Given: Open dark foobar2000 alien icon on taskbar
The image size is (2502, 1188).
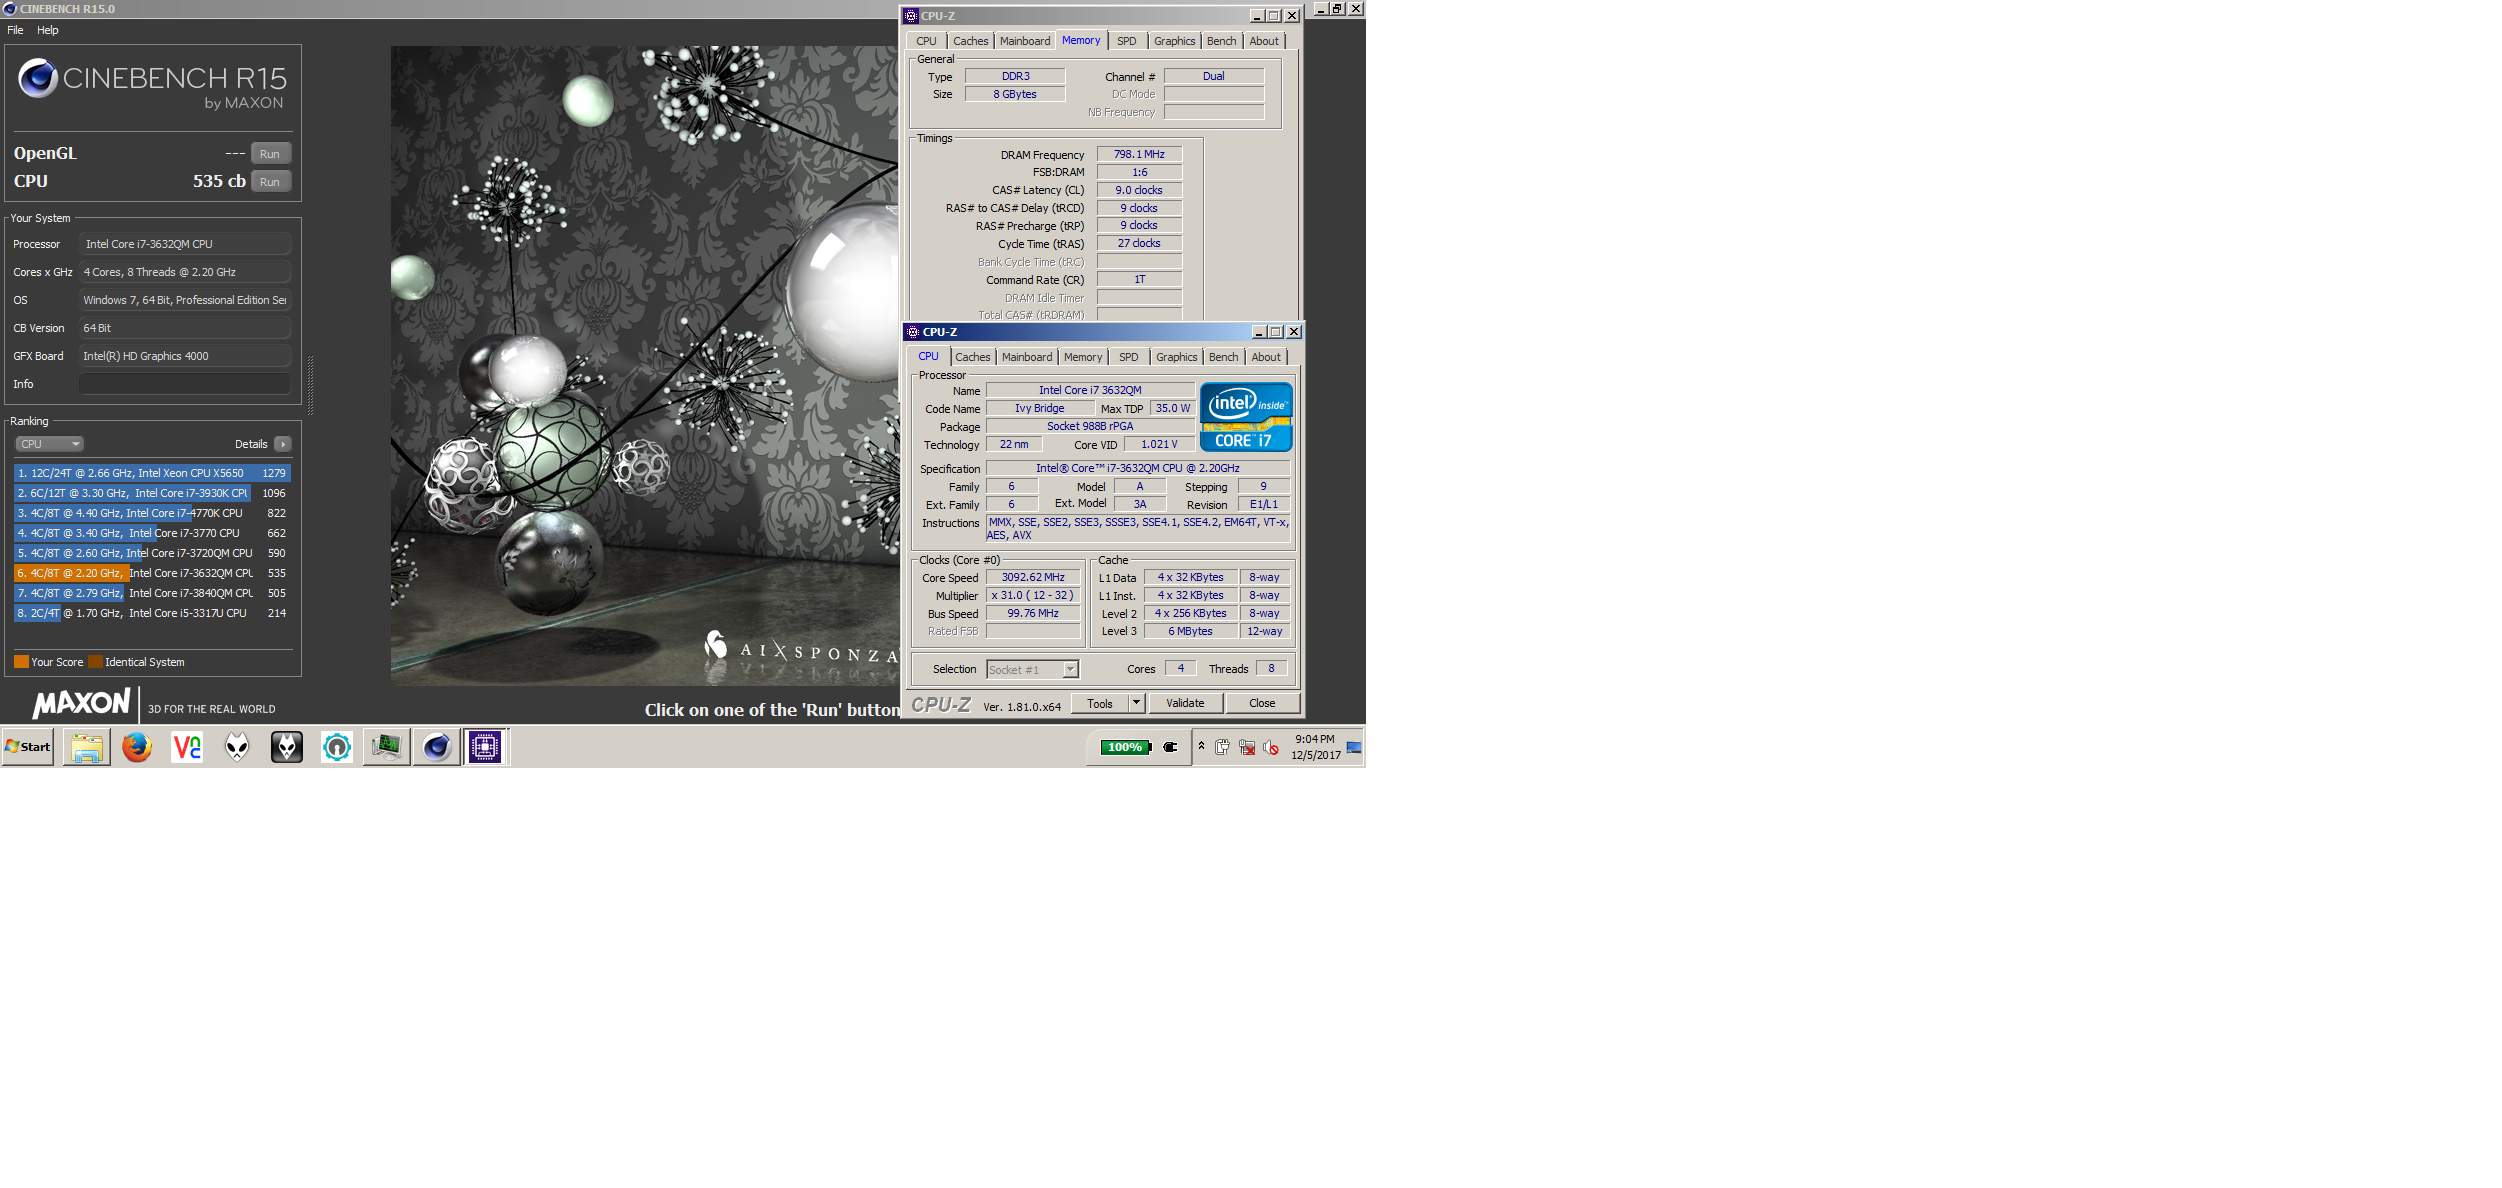Looking at the screenshot, I should [x=287, y=747].
